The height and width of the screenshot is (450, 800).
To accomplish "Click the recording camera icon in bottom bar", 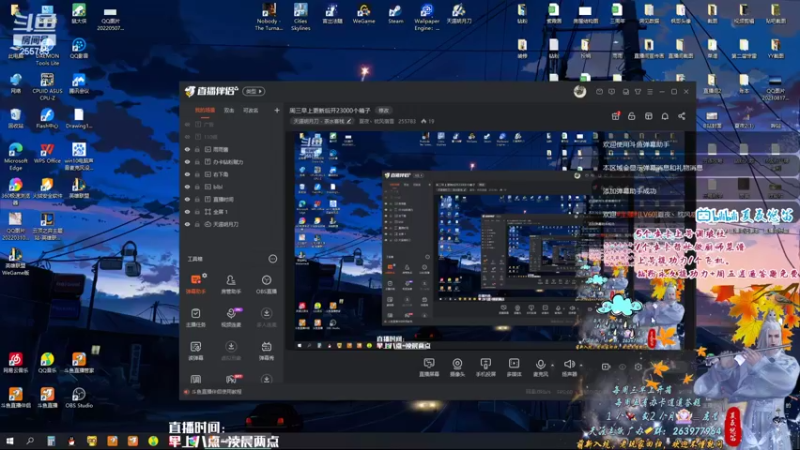I will pos(606,366).
